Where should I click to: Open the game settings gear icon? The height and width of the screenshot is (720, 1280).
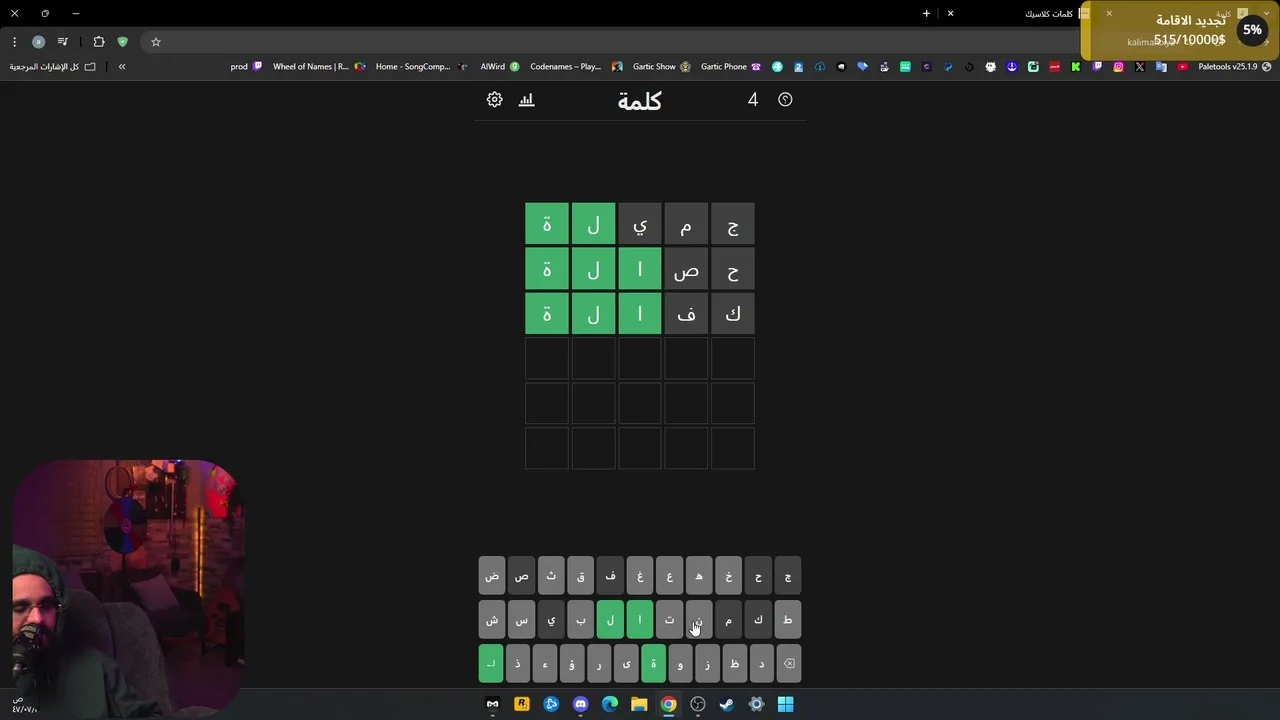coord(494,99)
